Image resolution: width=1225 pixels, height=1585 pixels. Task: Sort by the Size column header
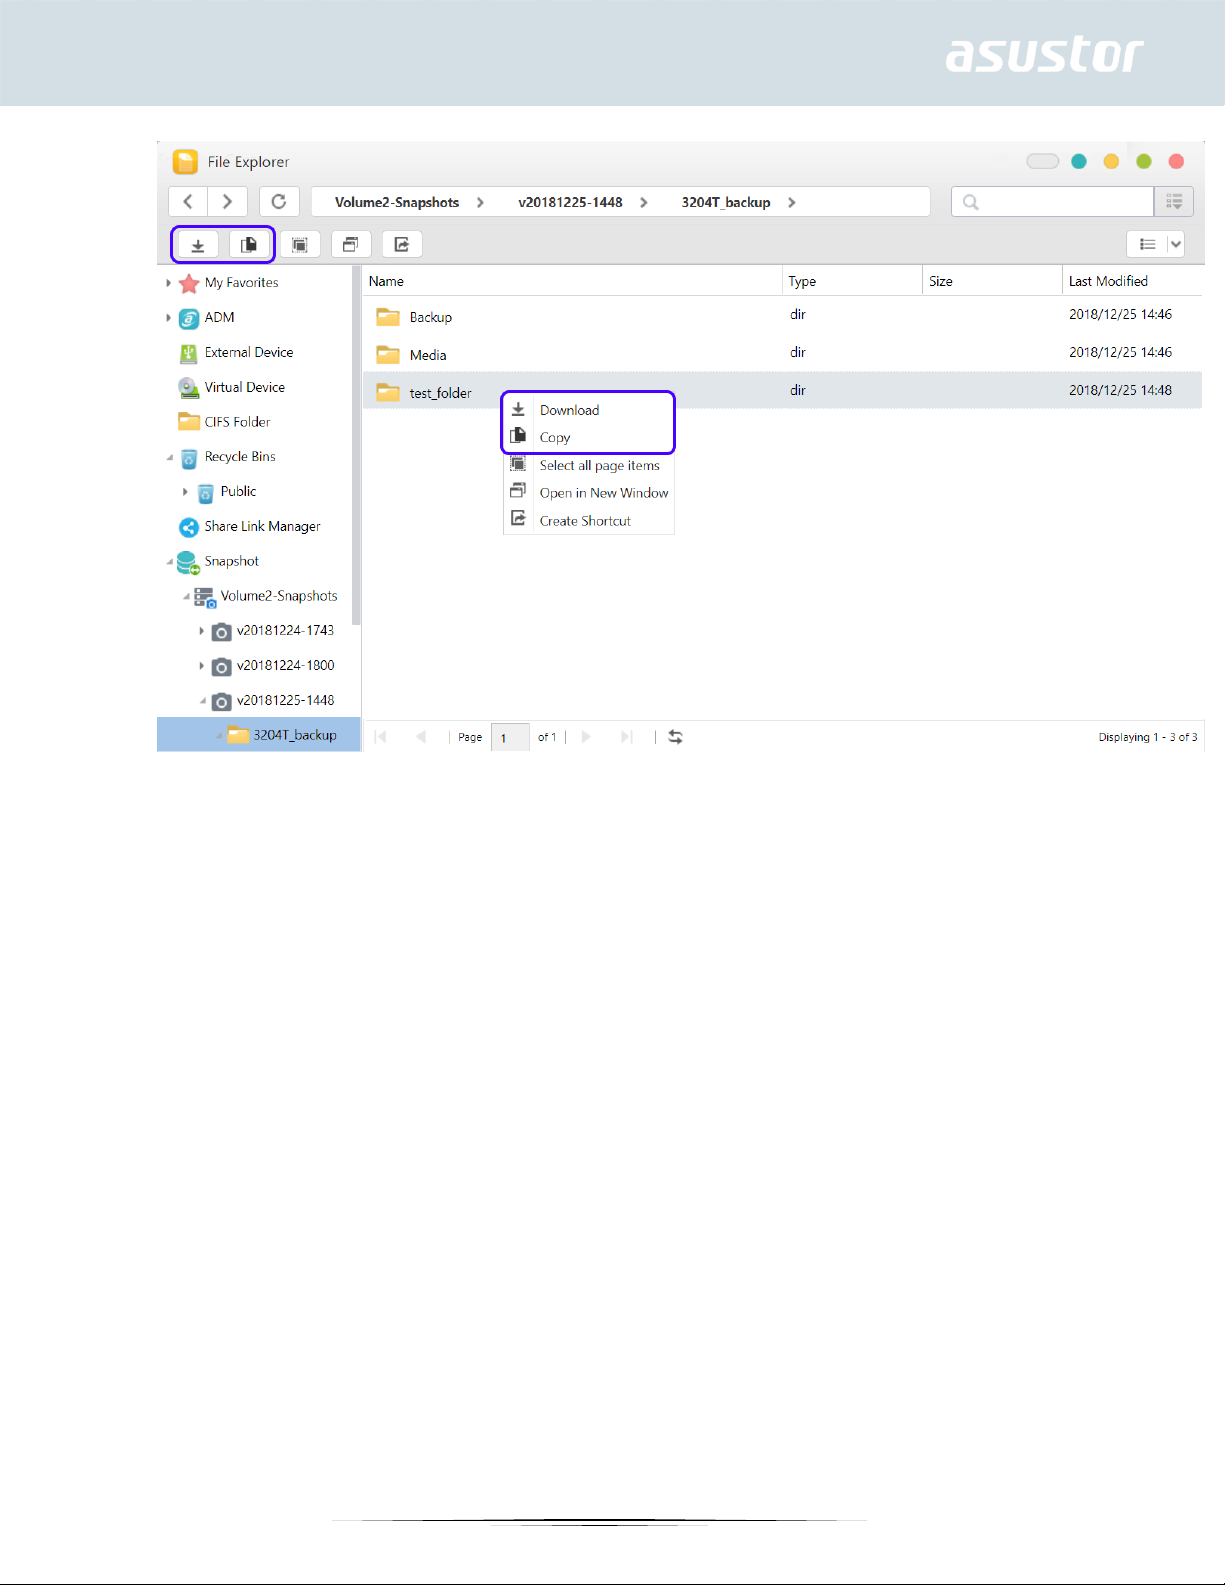992,281
